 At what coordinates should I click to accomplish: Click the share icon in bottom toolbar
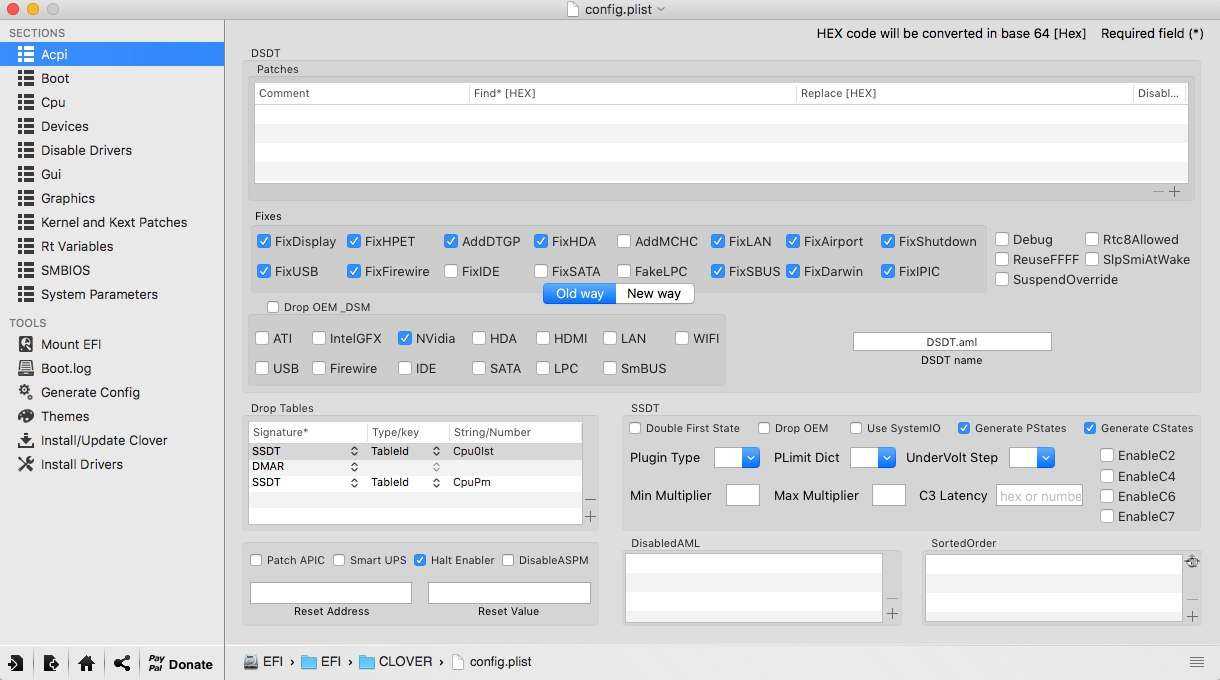122,663
